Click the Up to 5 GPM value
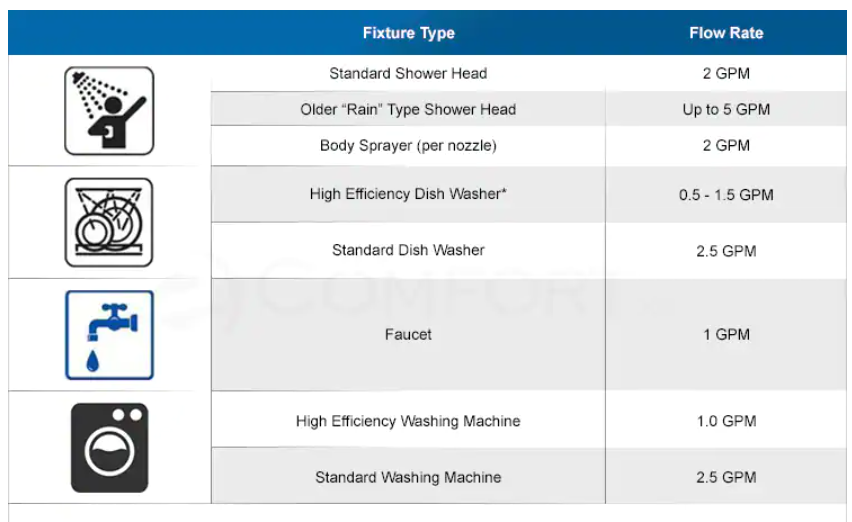The height and width of the screenshot is (522, 852). [x=726, y=110]
